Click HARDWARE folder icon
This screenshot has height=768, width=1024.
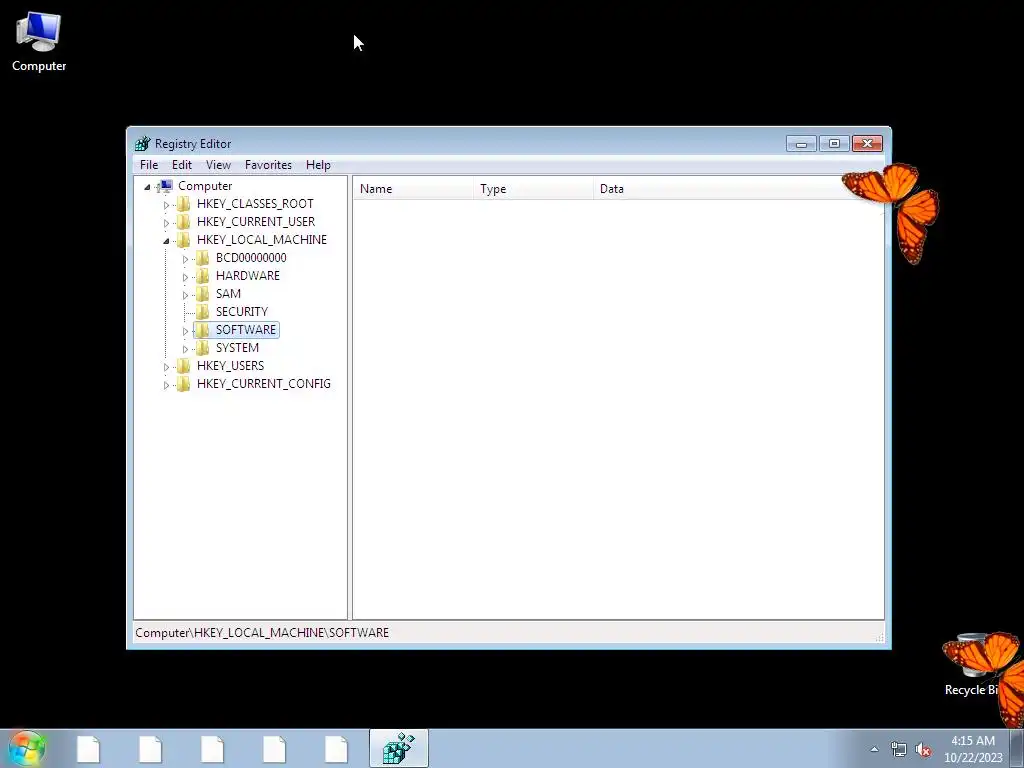tap(203, 276)
